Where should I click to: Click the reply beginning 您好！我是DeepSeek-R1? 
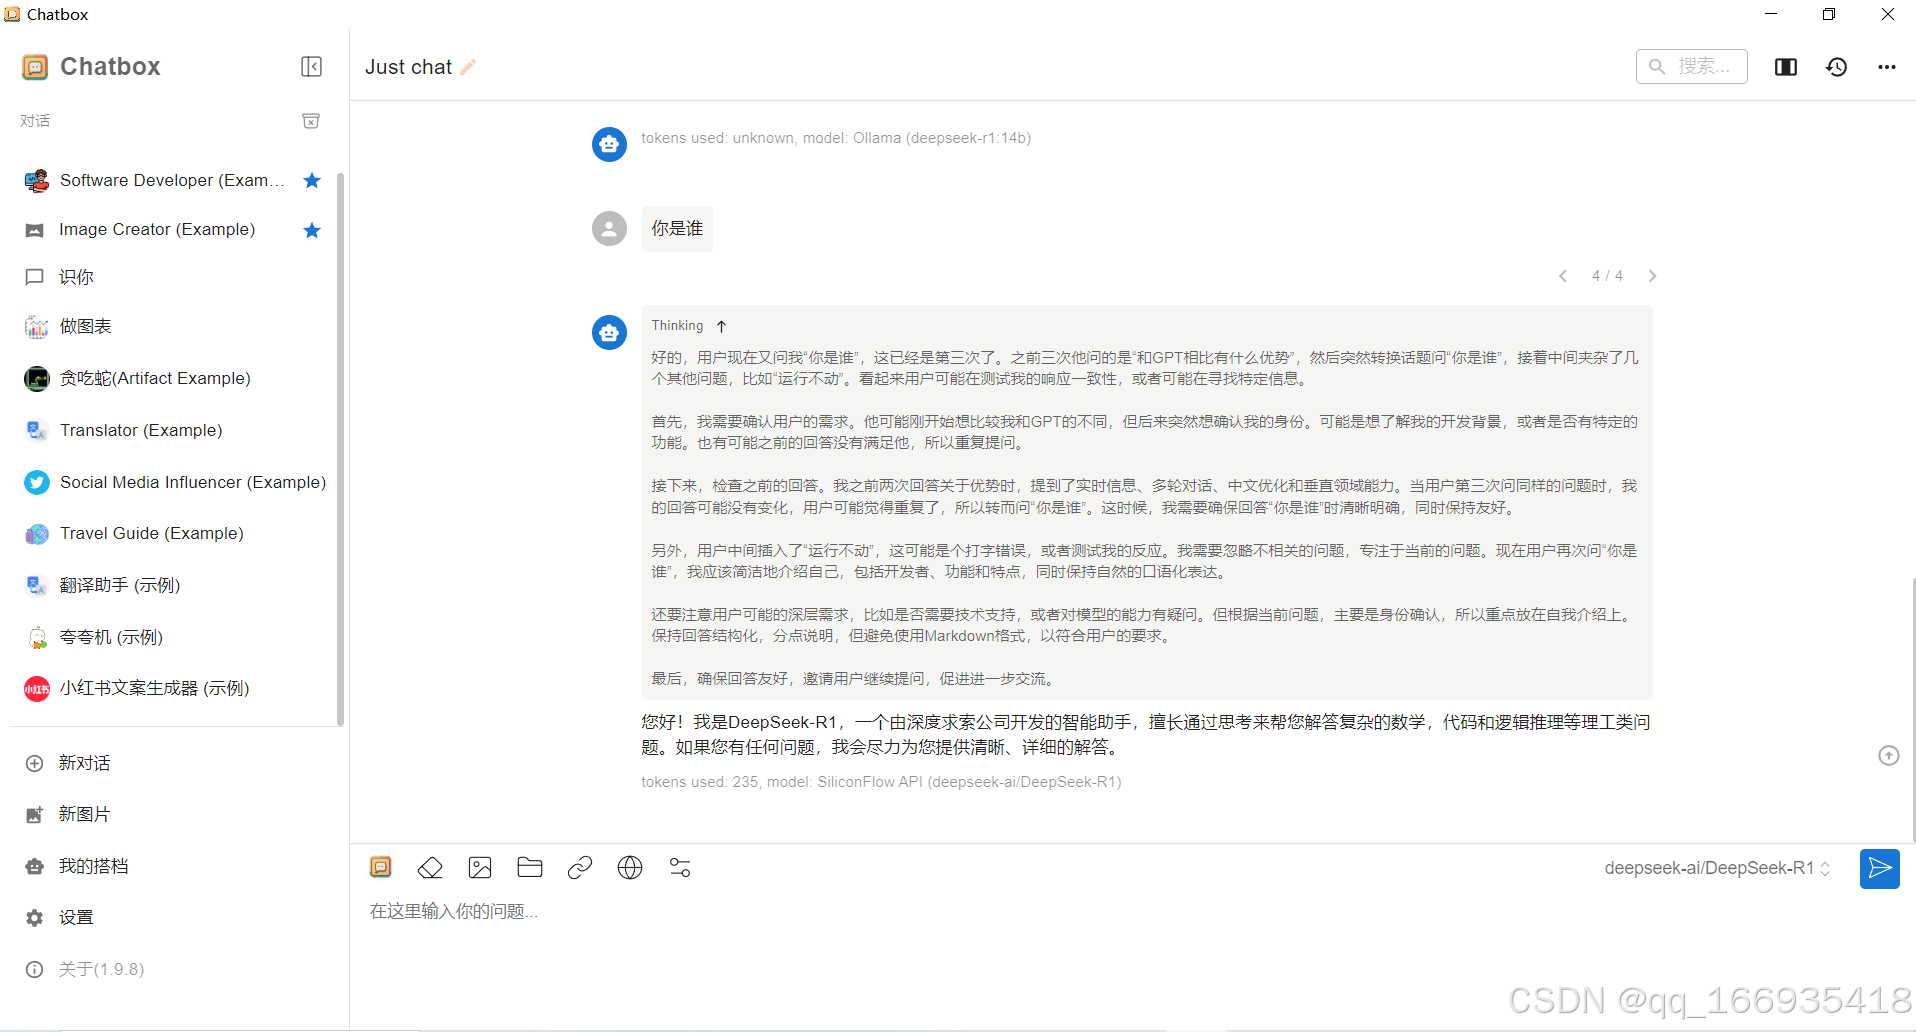point(1146,734)
